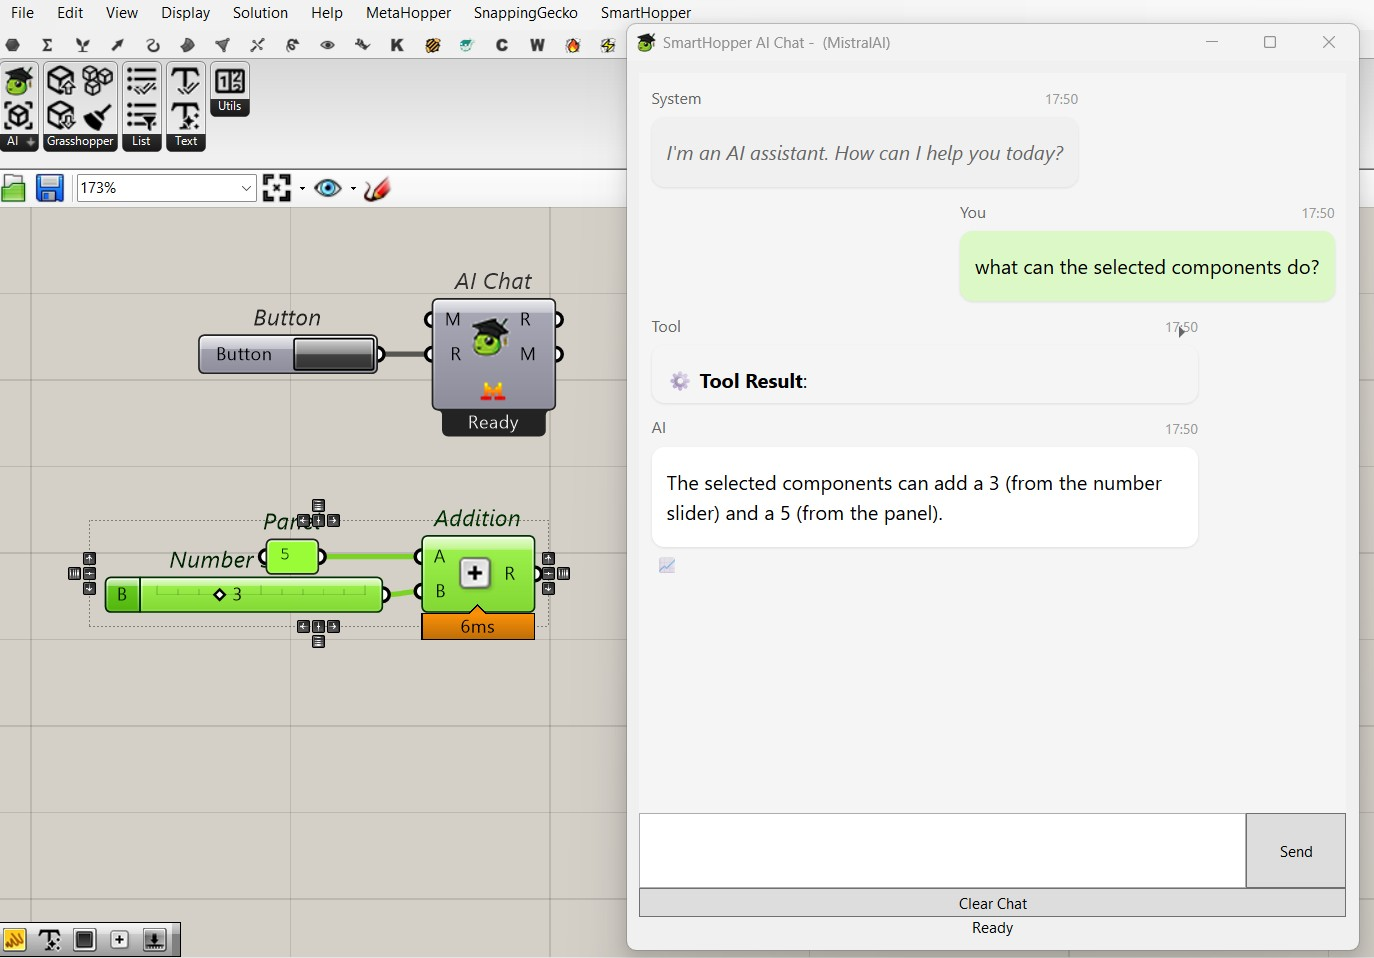Open file with green folder icon
Viewport: 1374px width, 958px height.
pyautogui.click(x=14, y=188)
